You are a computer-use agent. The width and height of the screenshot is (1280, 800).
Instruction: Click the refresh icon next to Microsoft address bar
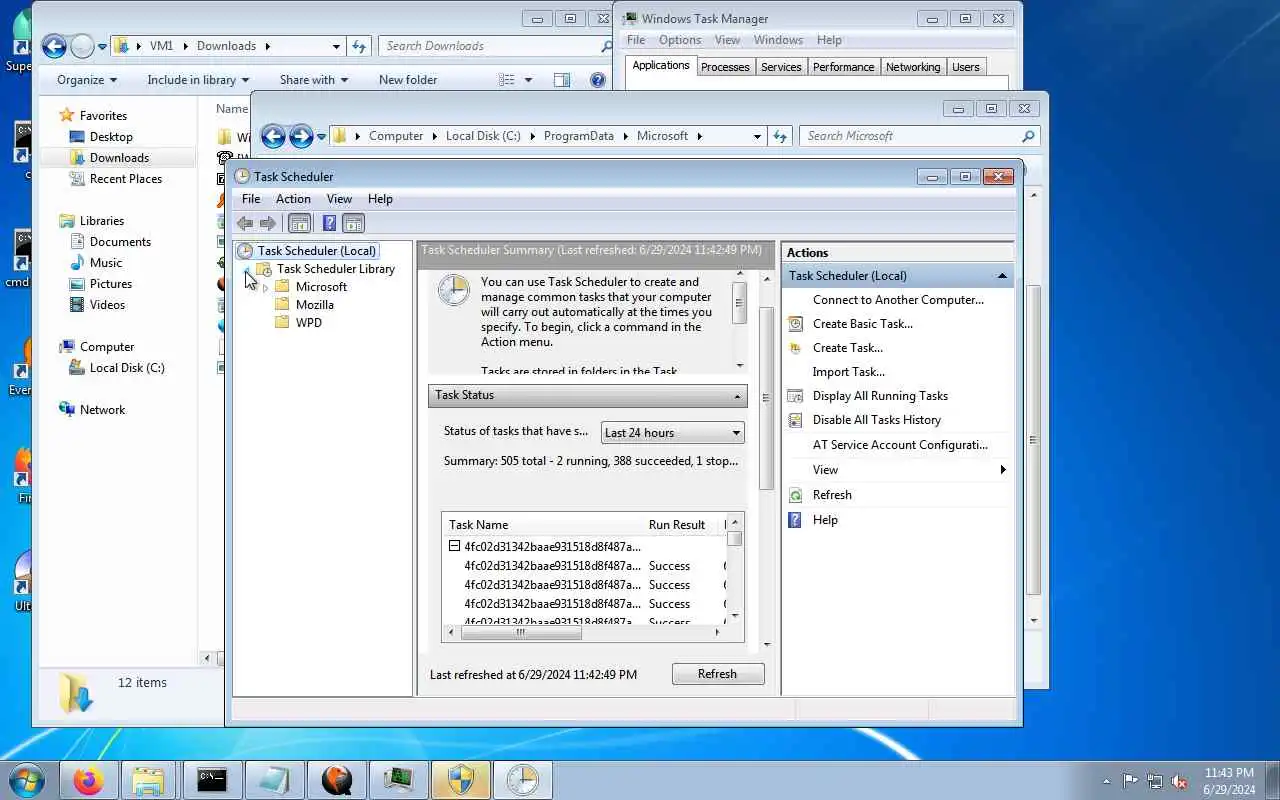pyautogui.click(x=780, y=136)
